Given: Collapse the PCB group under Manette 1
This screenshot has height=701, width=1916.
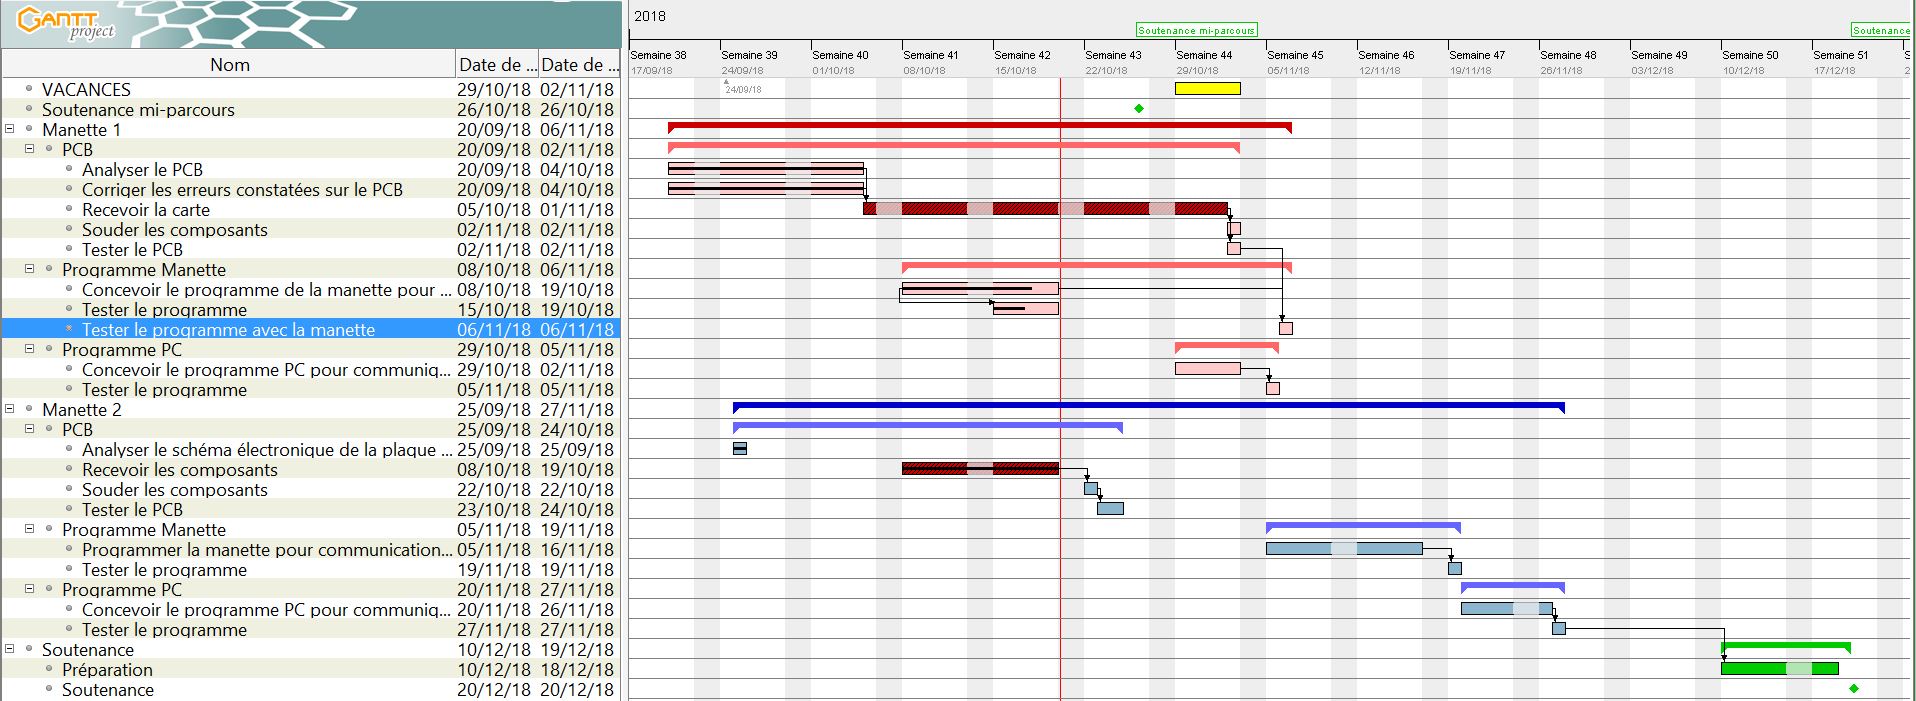Looking at the screenshot, I should coord(30,149).
